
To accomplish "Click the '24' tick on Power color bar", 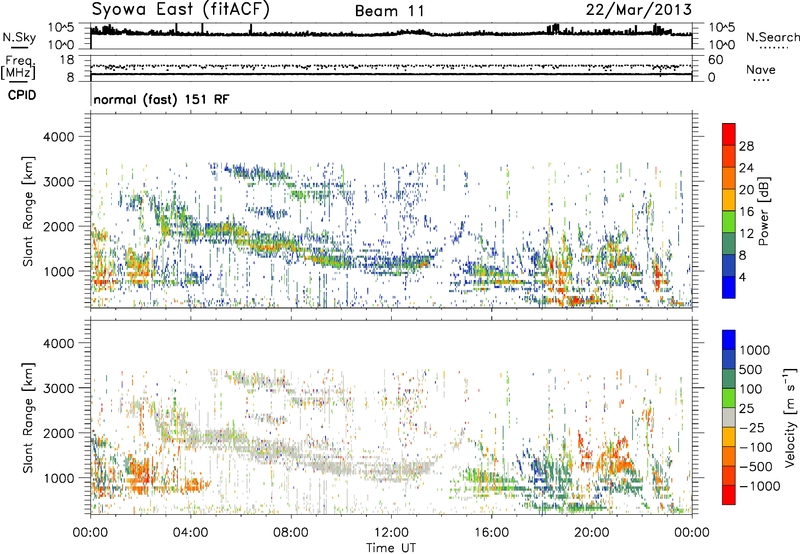I will [746, 168].
